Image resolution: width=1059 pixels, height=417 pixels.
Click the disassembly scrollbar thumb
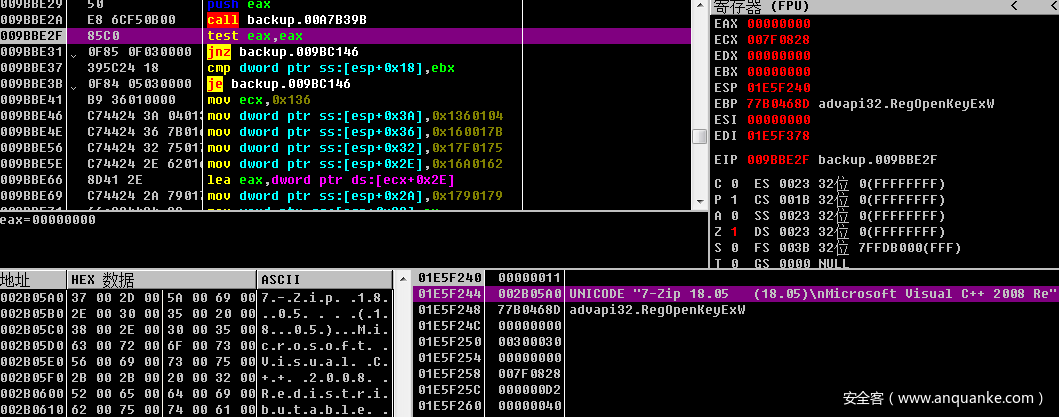coord(700,135)
